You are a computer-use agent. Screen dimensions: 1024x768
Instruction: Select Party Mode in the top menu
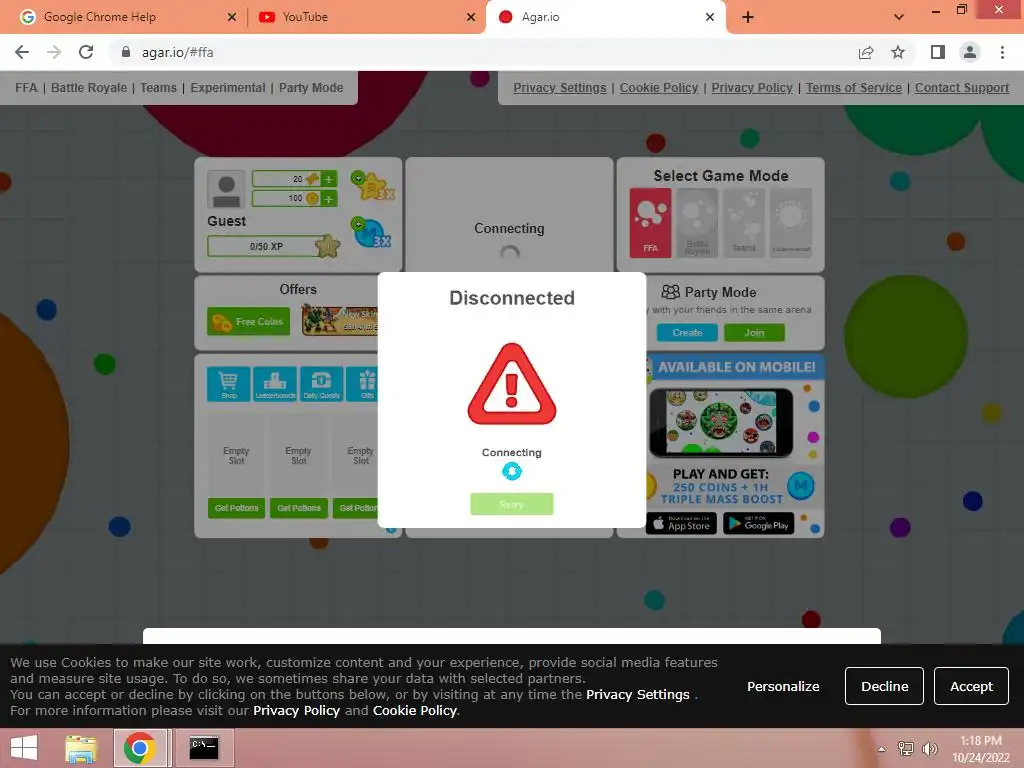[x=311, y=88]
